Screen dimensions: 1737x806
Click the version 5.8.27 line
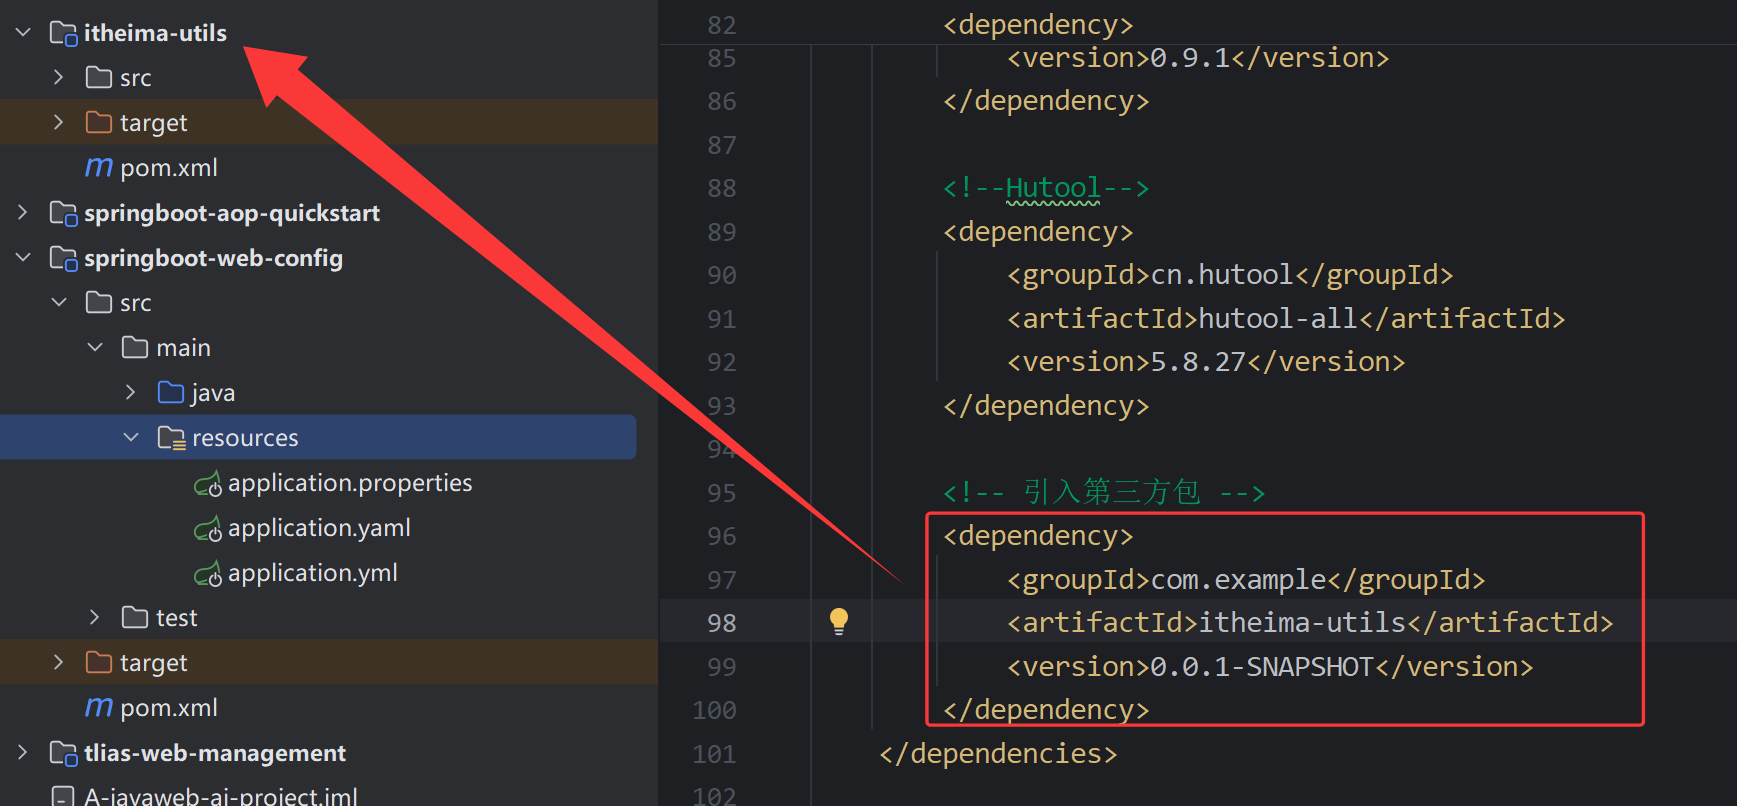pos(1206,361)
